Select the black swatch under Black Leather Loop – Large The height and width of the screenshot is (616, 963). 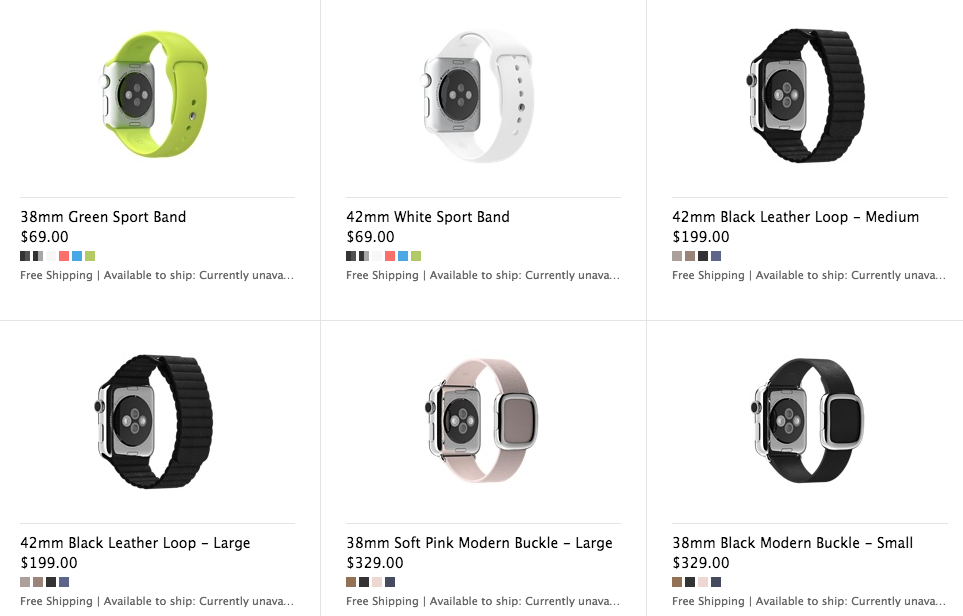tap(51, 582)
